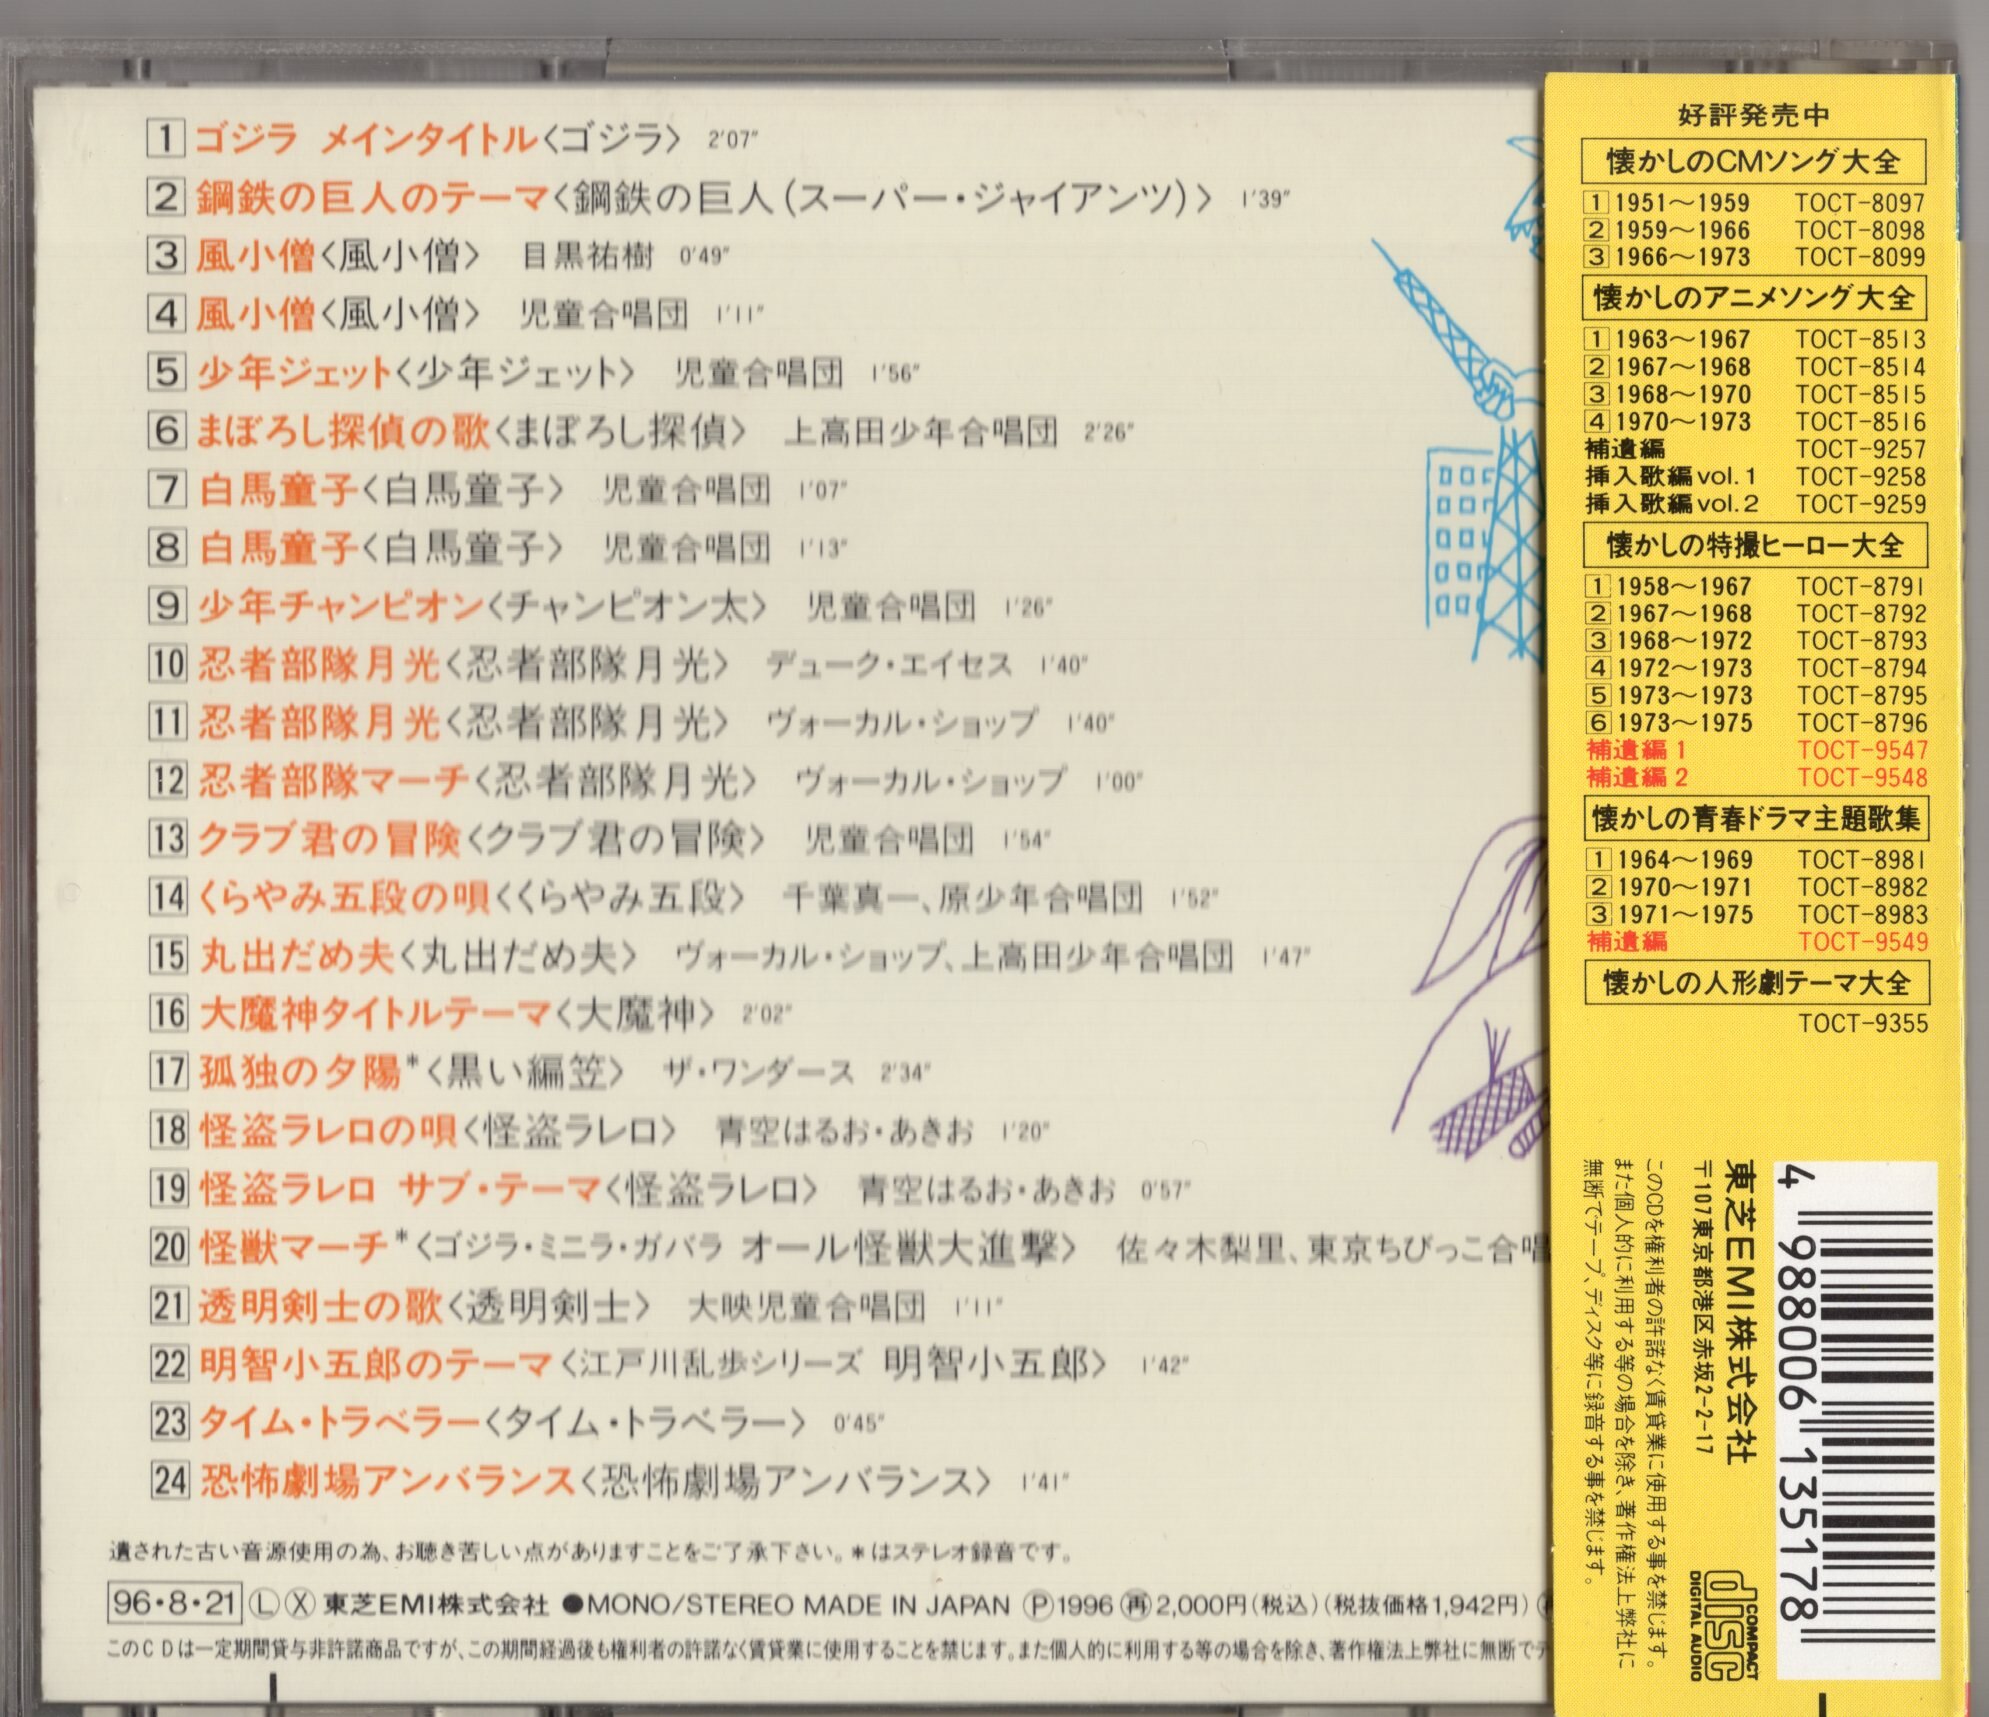The height and width of the screenshot is (1717, 1989).
Task: Select track 9 title 少年チャンピオン
Action: [x=340, y=606]
